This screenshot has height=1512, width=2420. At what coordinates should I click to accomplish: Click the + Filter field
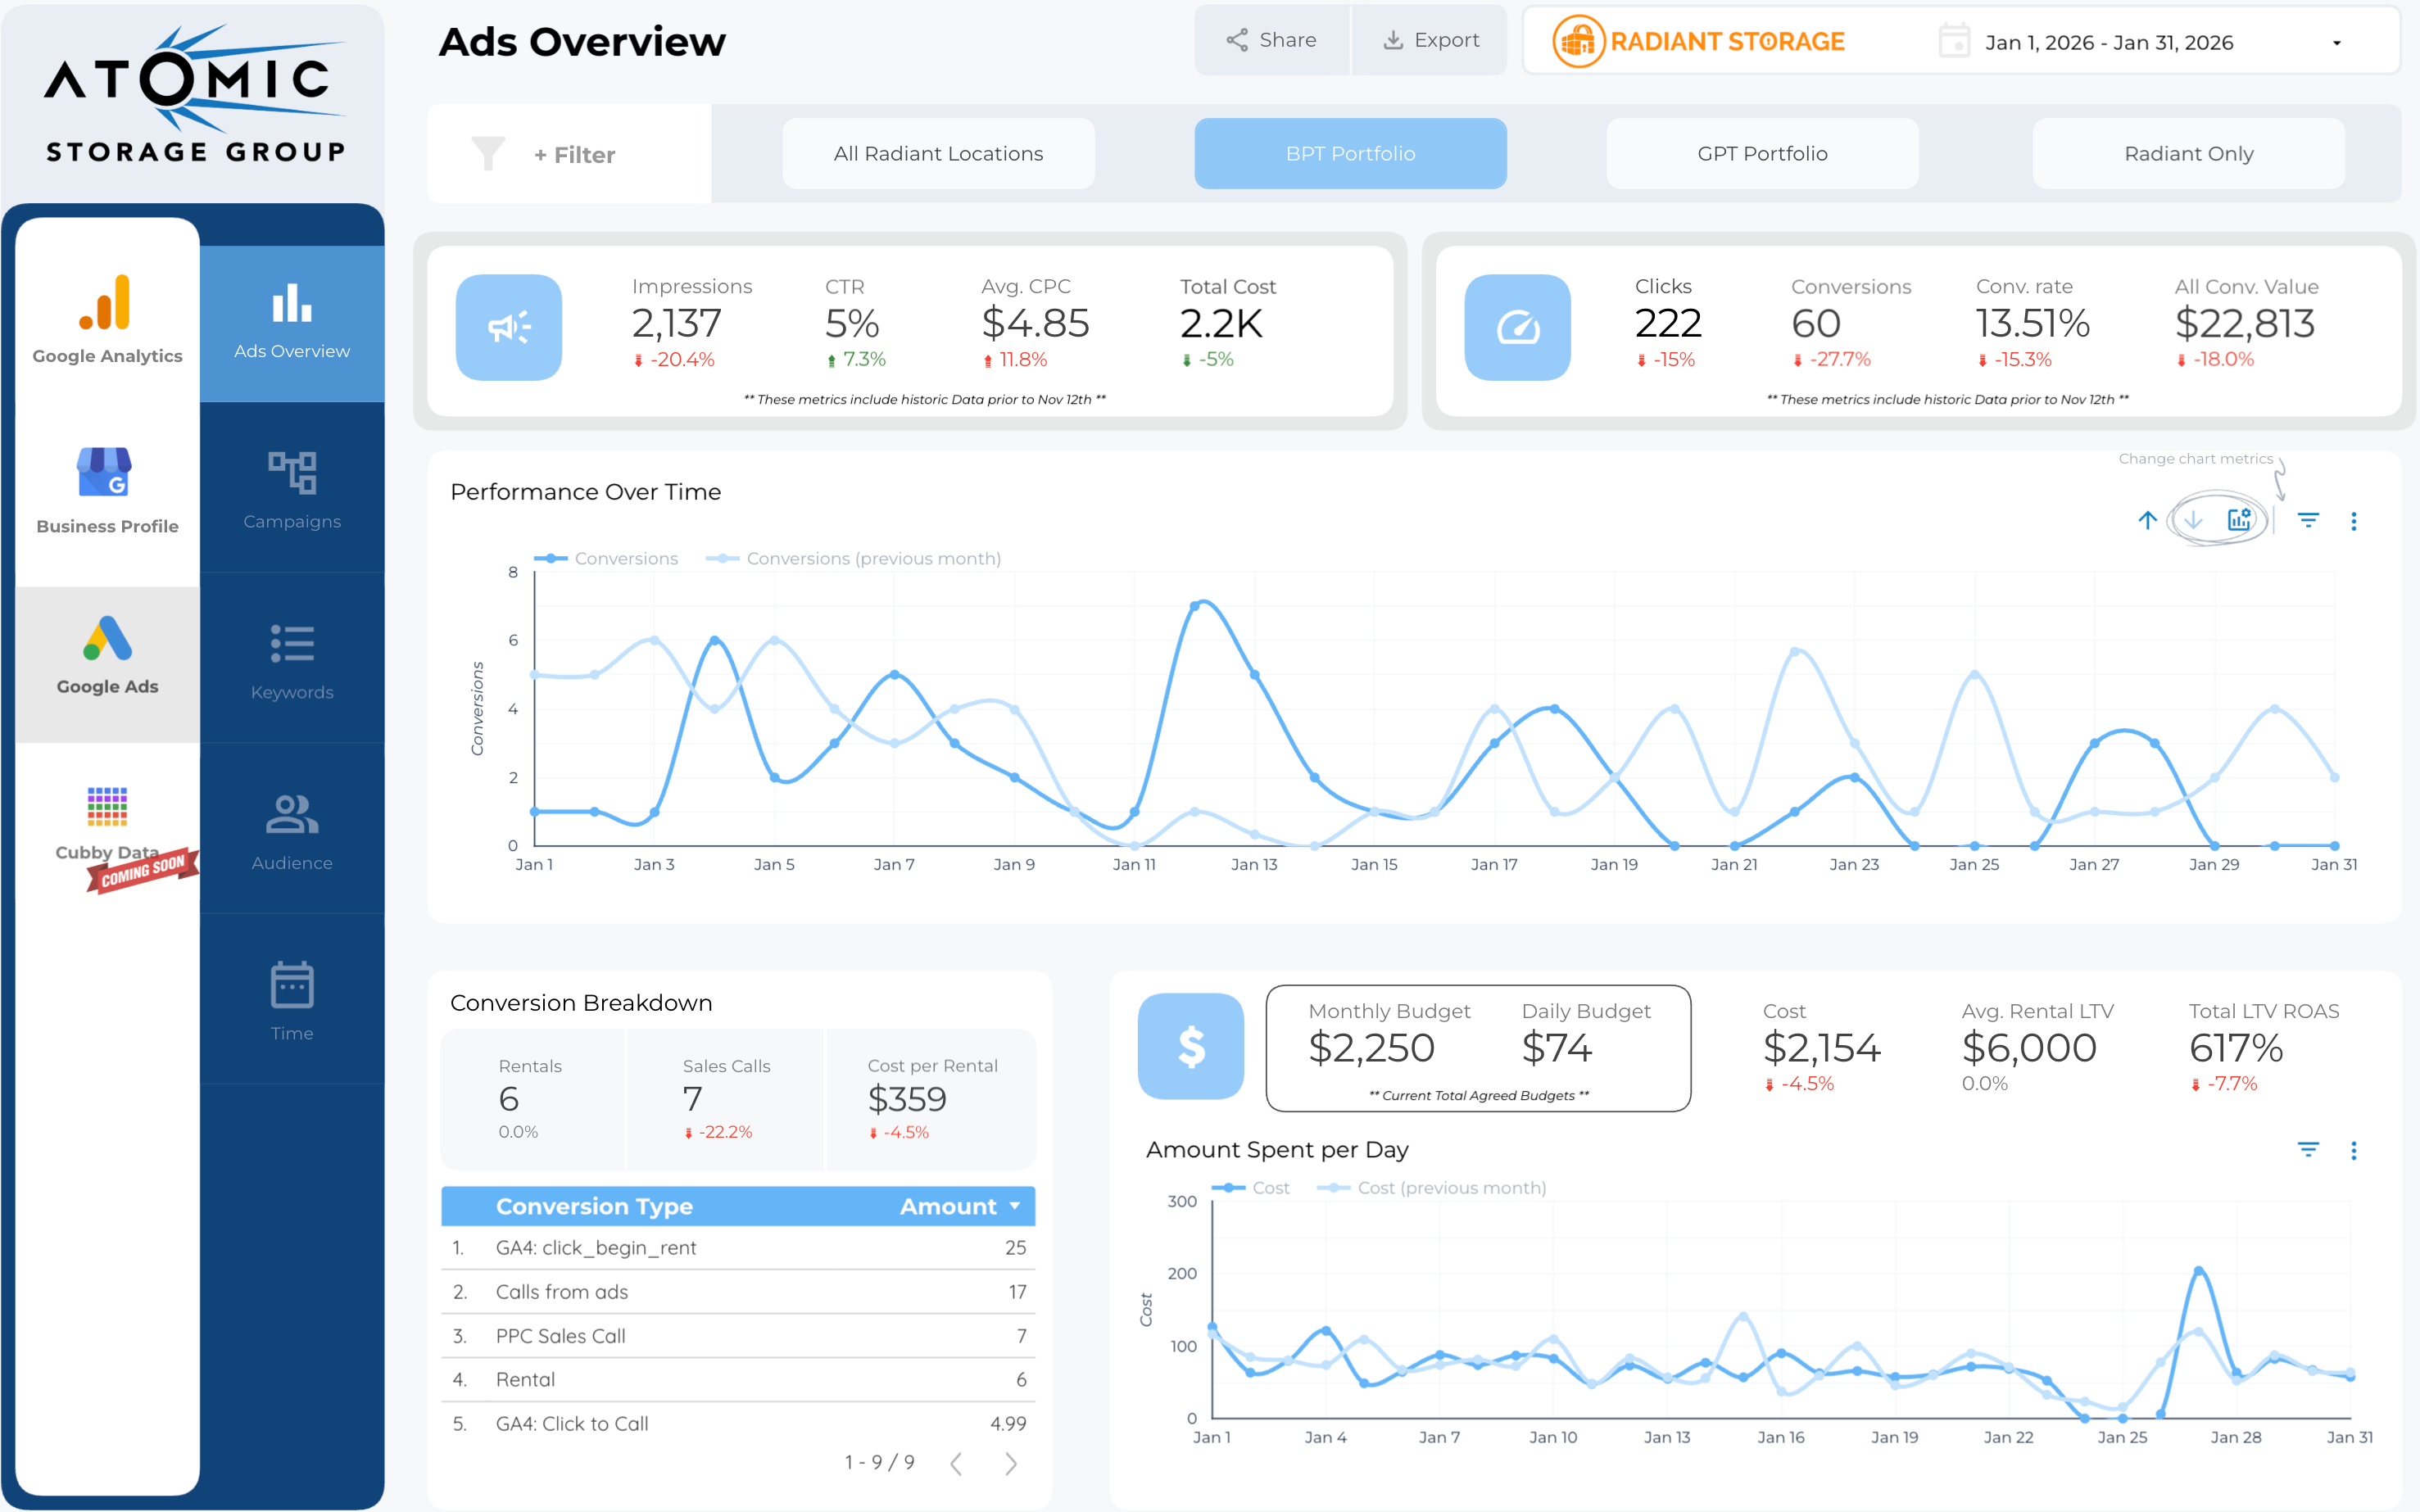[575, 155]
